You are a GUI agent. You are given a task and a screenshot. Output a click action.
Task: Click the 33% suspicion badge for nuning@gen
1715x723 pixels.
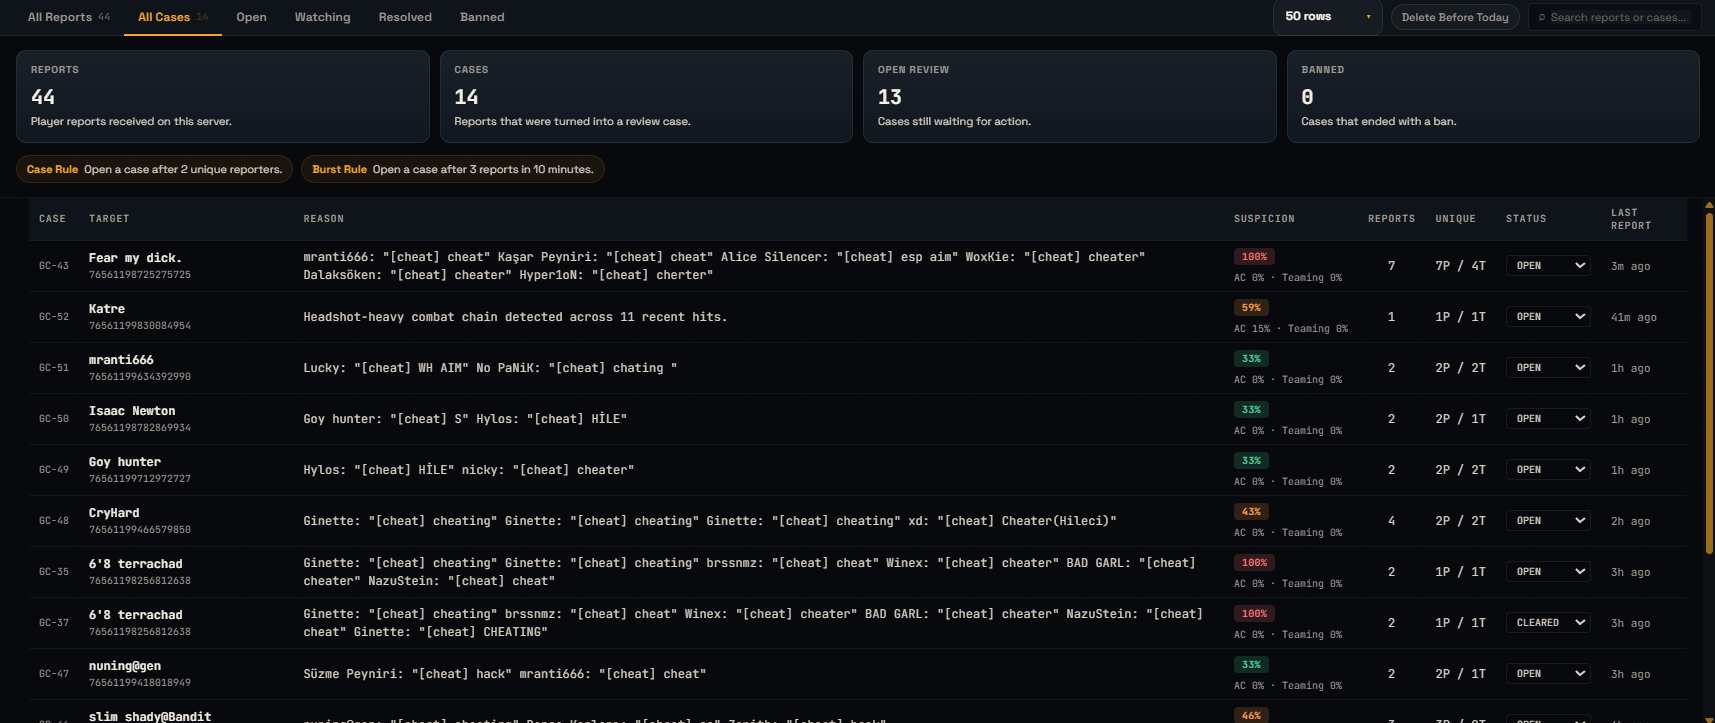coord(1251,665)
